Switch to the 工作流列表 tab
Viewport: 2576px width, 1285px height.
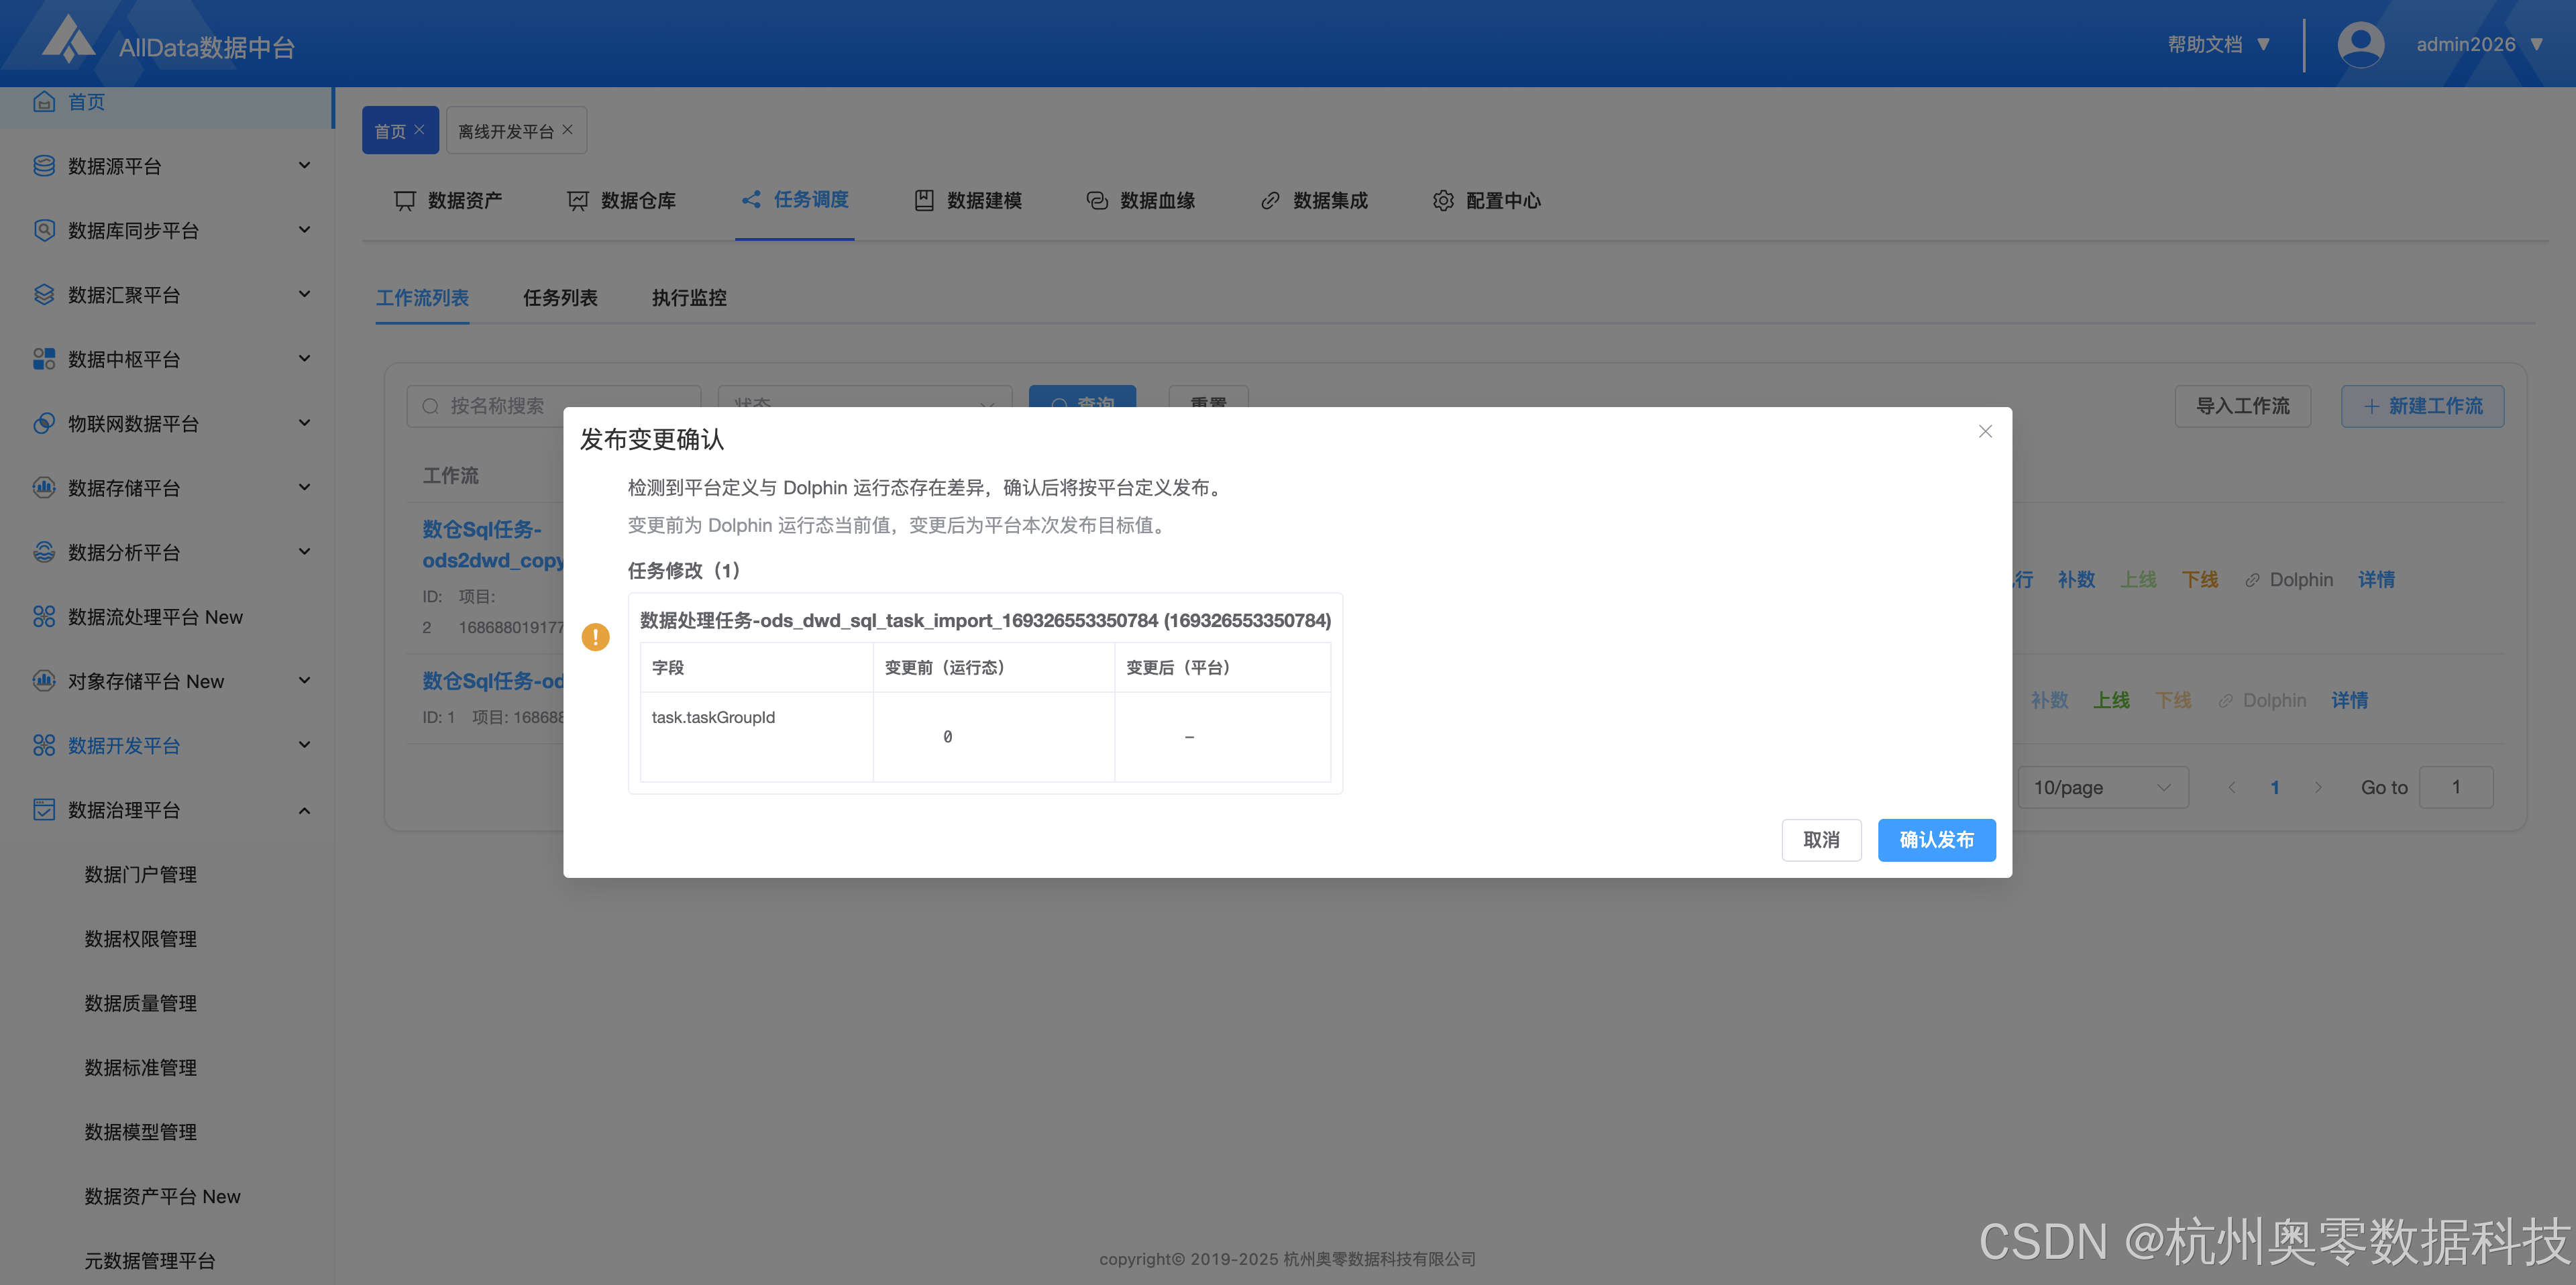pos(422,298)
